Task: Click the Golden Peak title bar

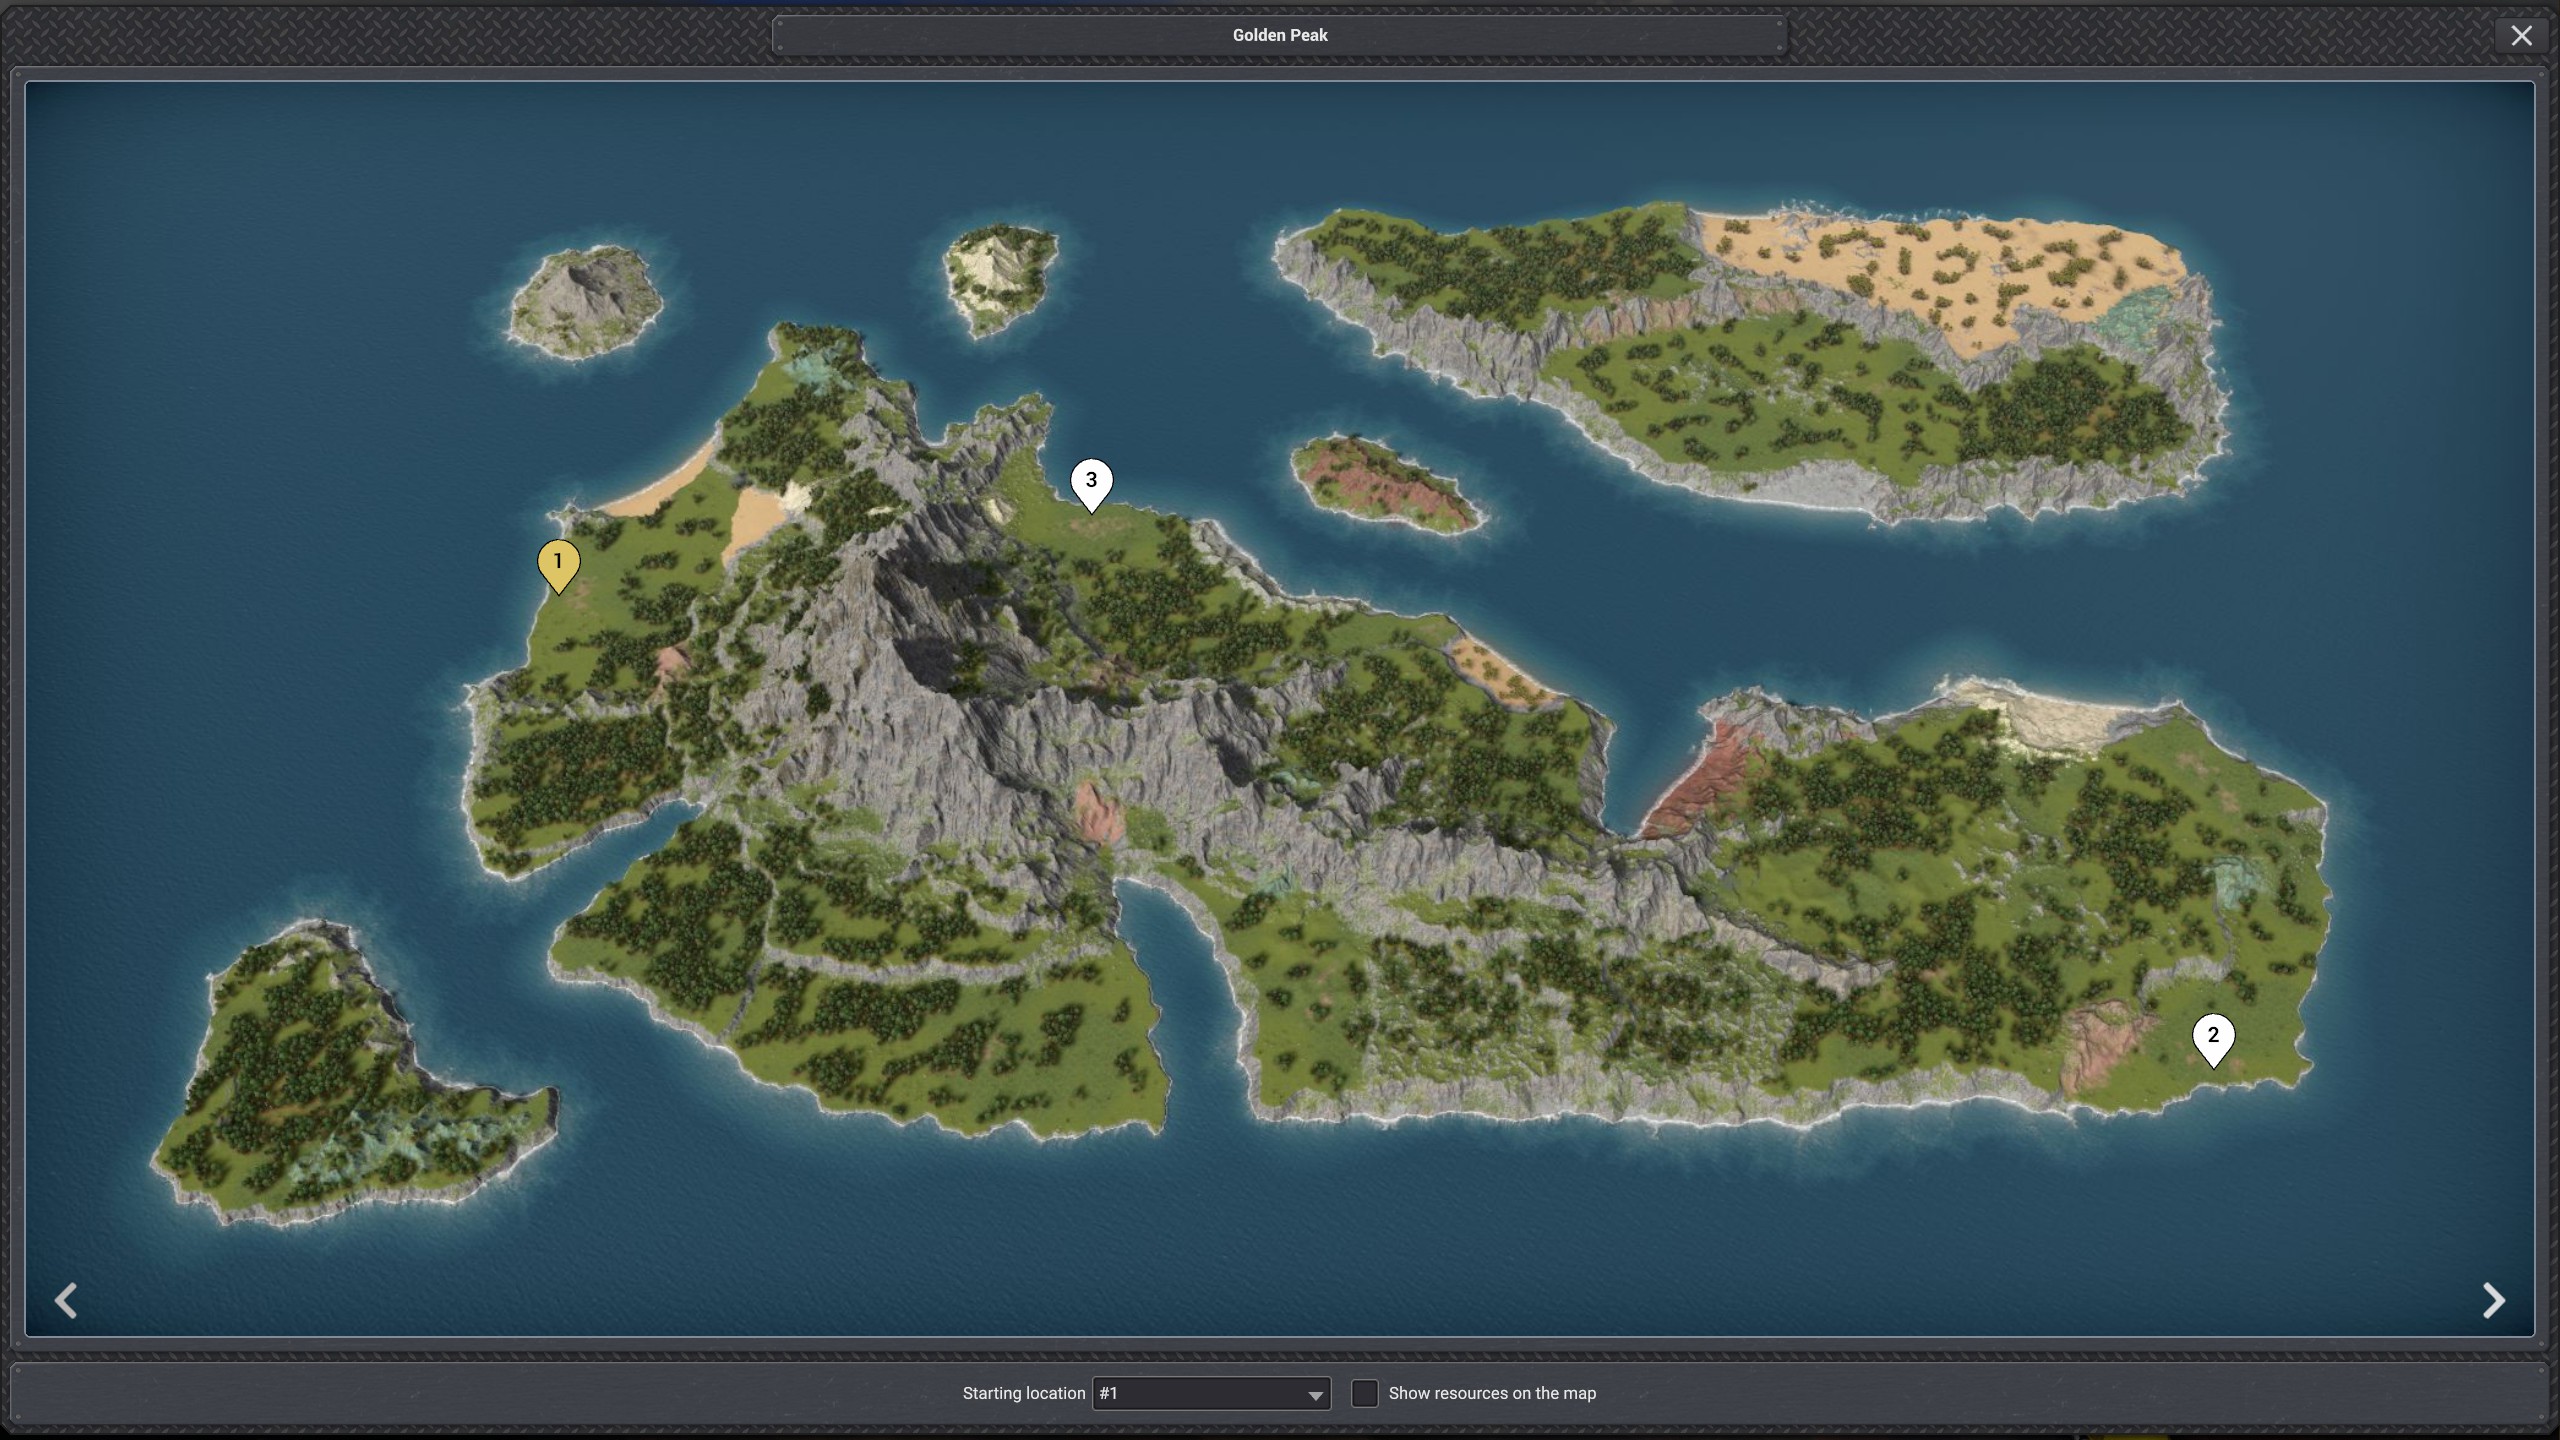Action: point(1279,35)
